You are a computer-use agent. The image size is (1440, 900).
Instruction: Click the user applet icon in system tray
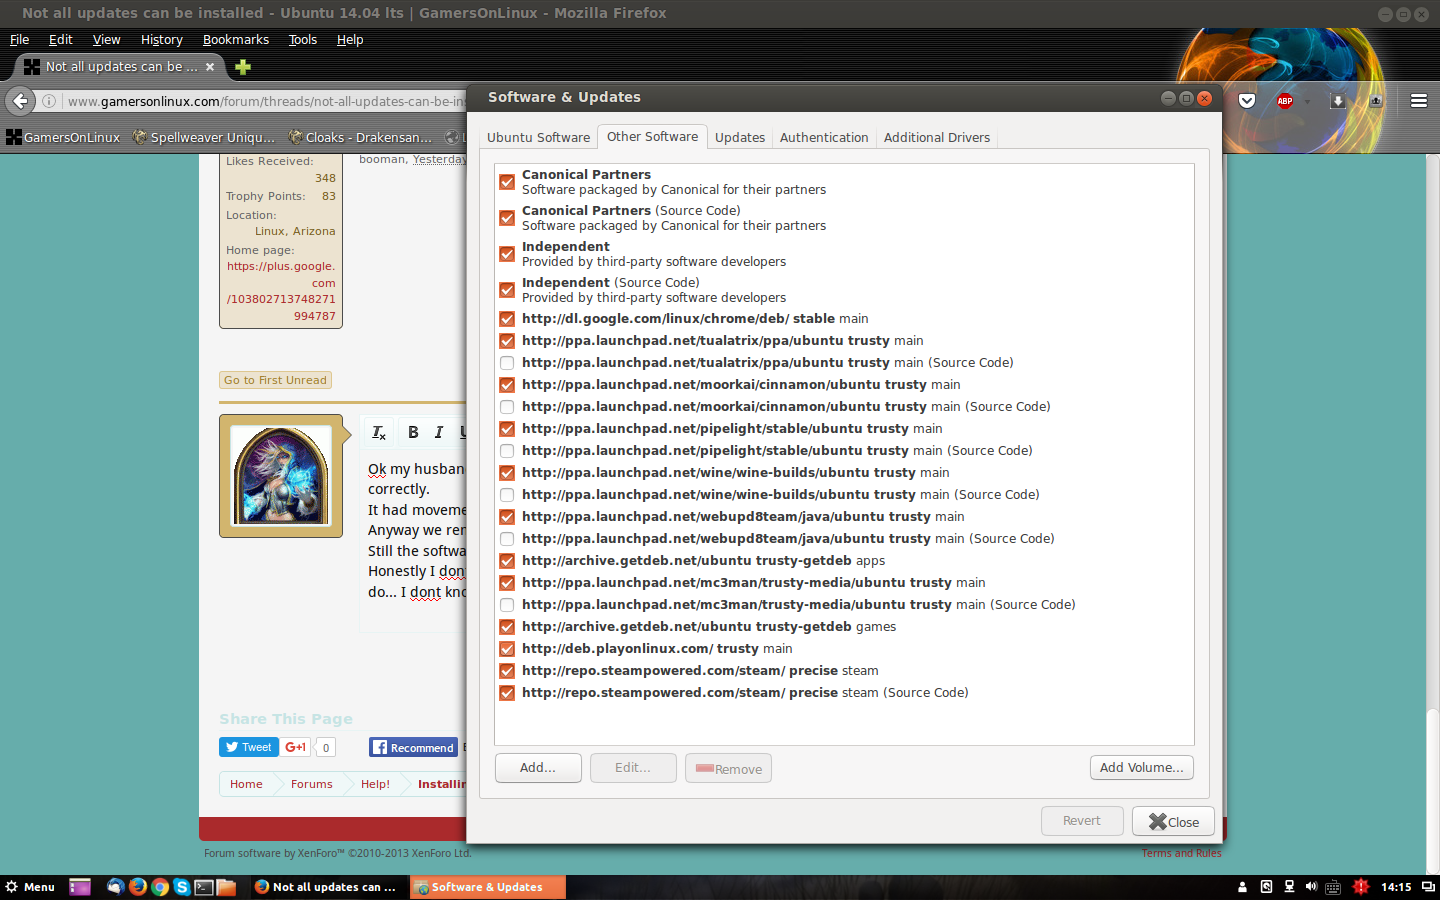[x=1243, y=887]
